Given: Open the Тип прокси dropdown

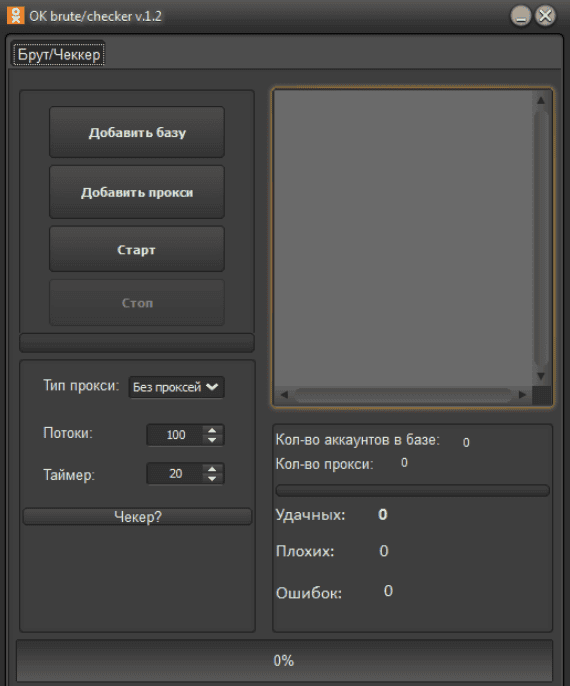Looking at the screenshot, I should pos(176,387).
